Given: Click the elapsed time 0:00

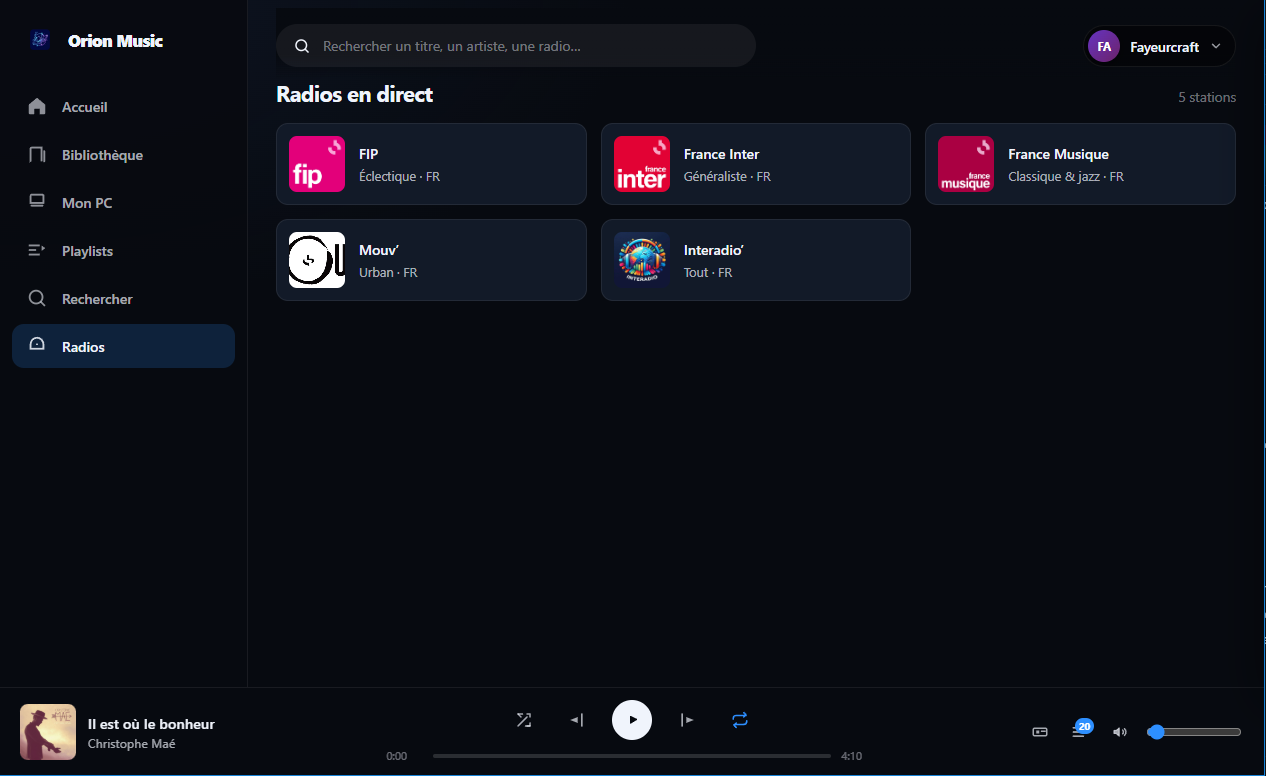Looking at the screenshot, I should pyautogui.click(x=396, y=756).
